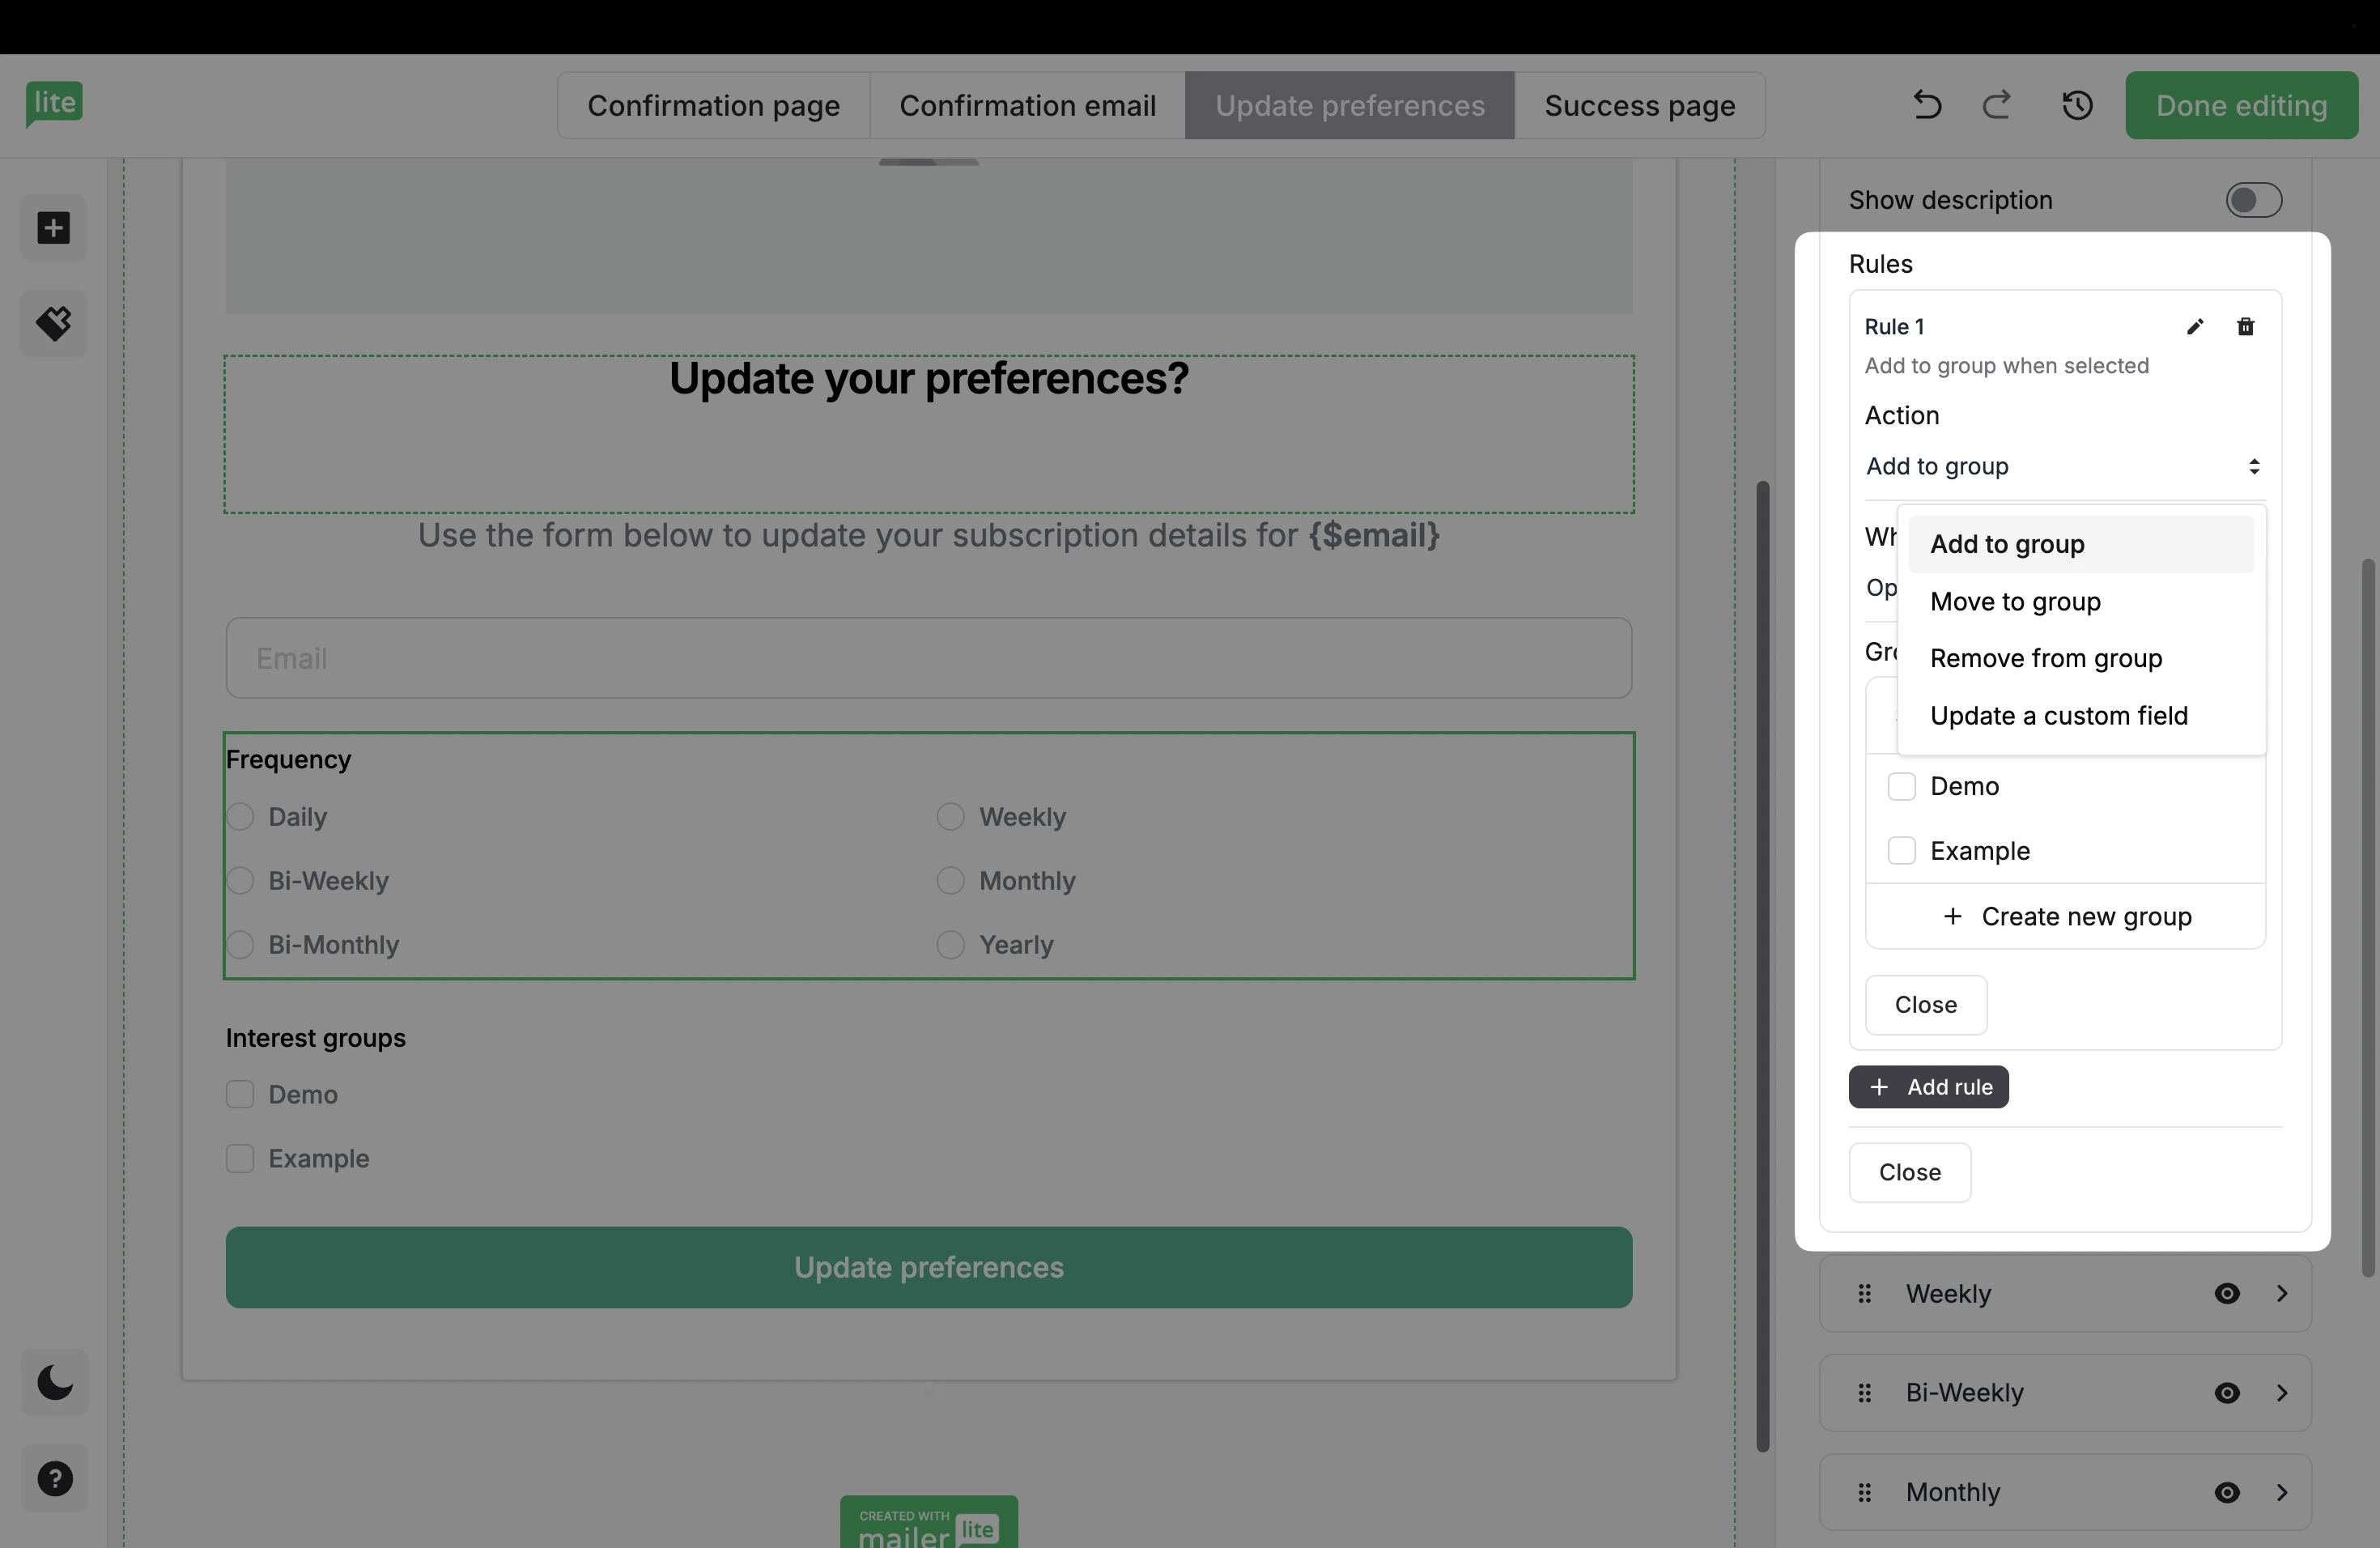This screenshot has width=2380, height=1548.
Task: Toggle visibility of the Weekly option
Action: tap(2227, 1294)
